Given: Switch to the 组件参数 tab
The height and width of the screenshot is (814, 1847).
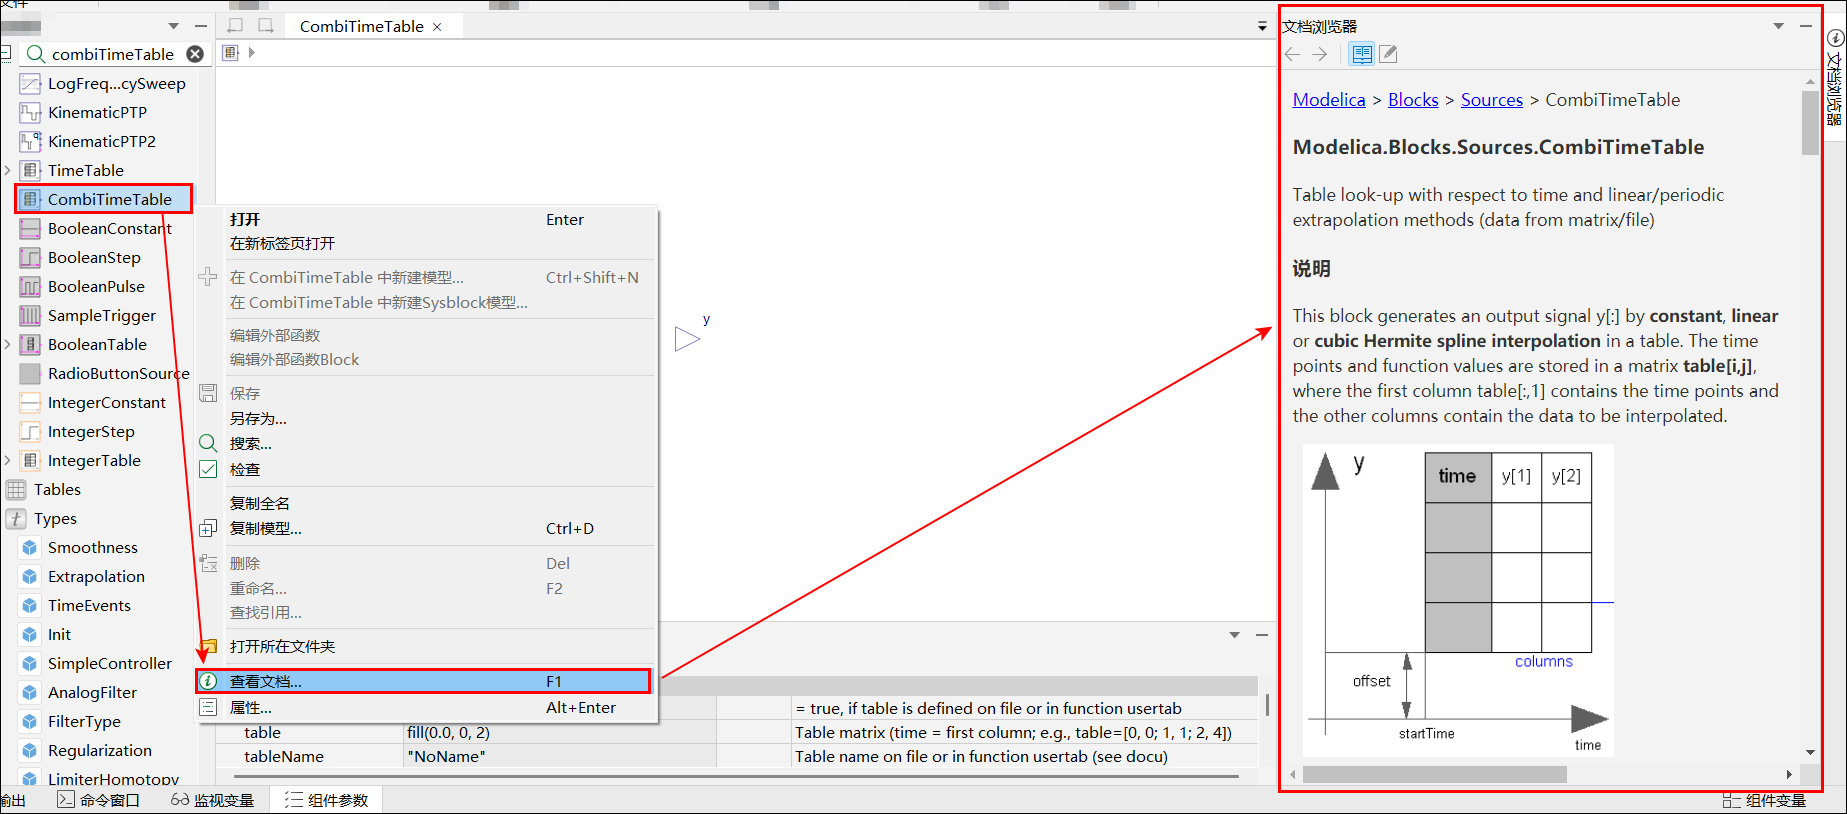Looking at the screenshot, I should point(326,800).
